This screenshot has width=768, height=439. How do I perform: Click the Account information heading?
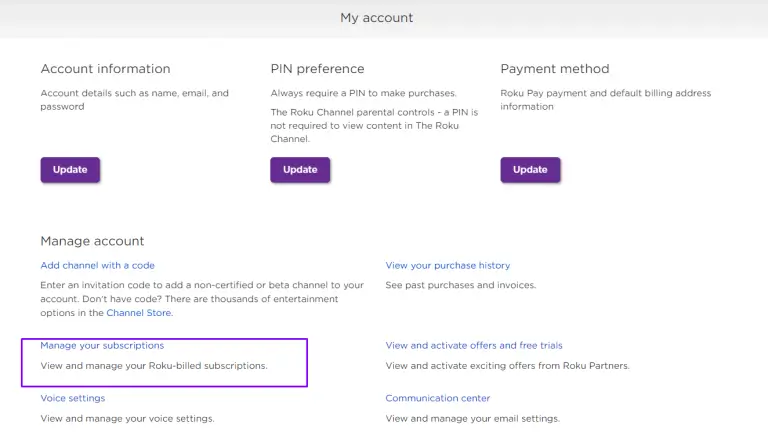click(x=105, y=69)
